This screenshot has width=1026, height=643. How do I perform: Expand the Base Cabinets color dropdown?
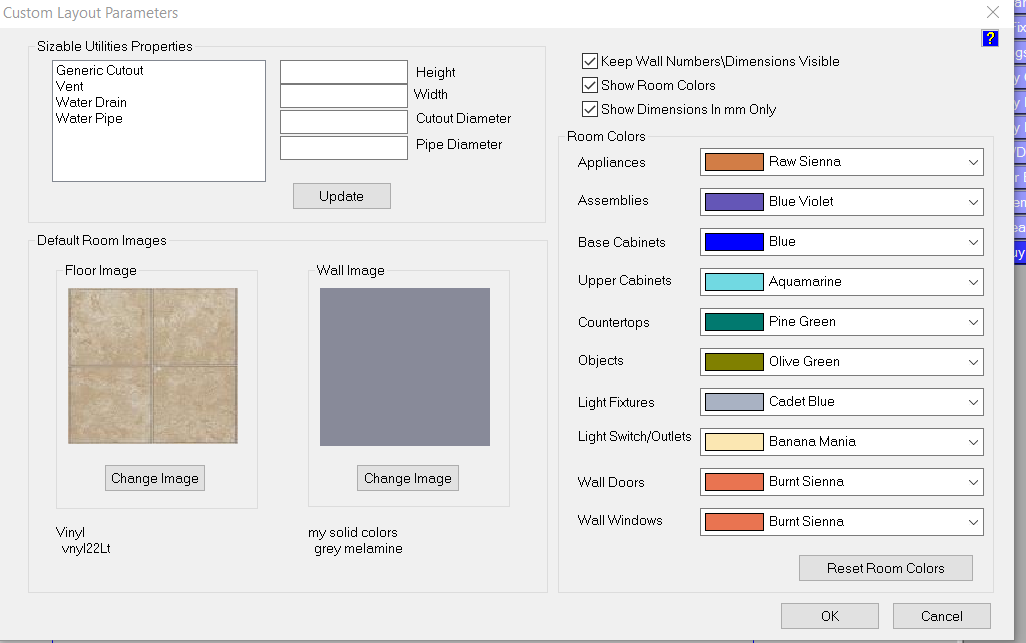pyautogui.click(x=841, y=242)
